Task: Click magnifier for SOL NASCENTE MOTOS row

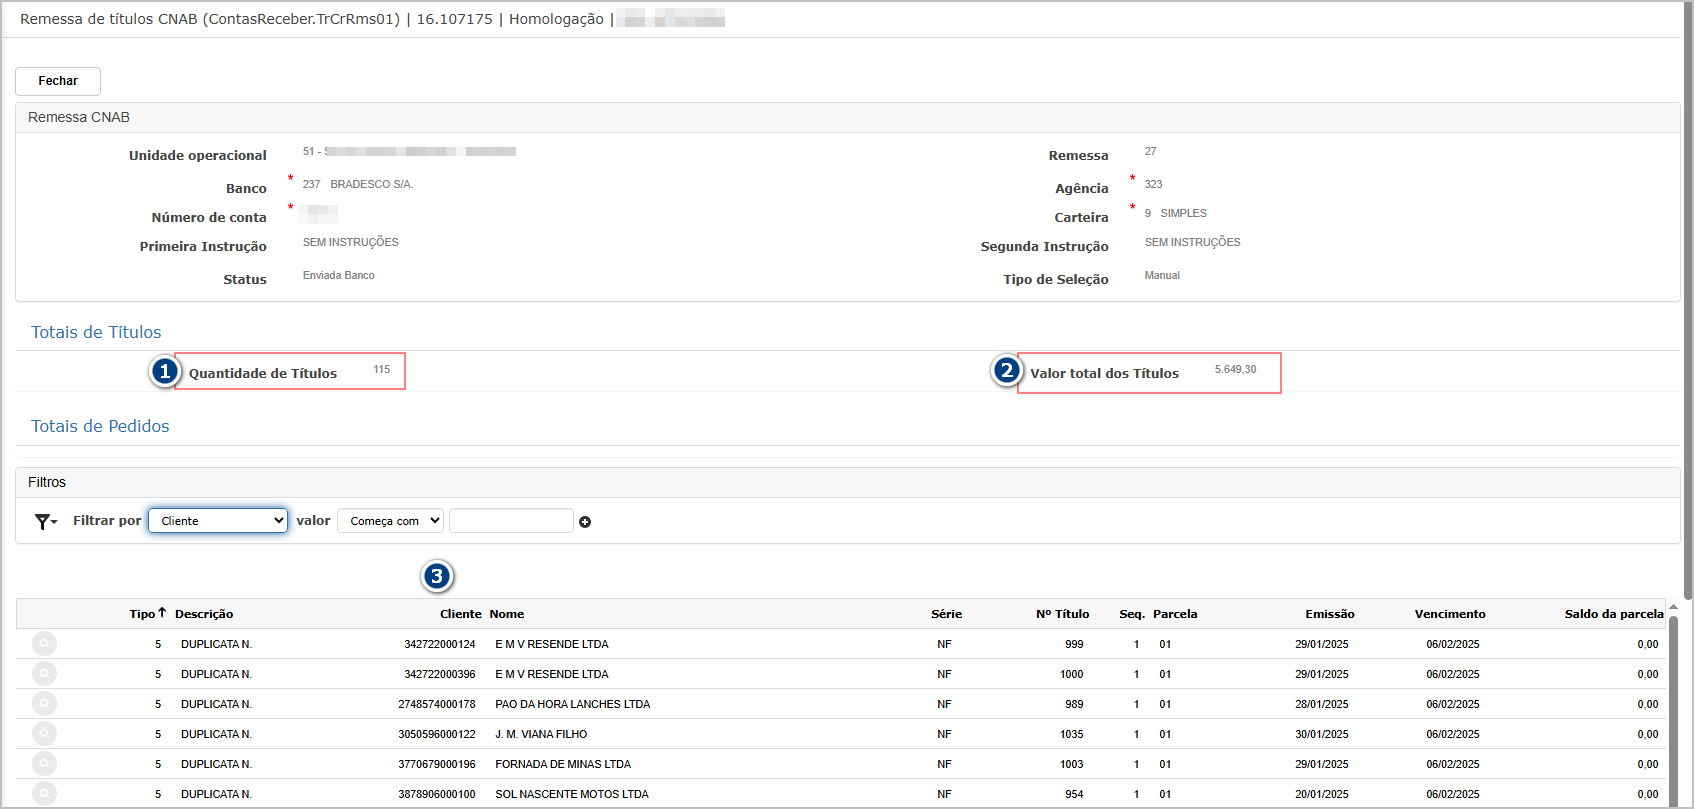Action: [44, 794]
